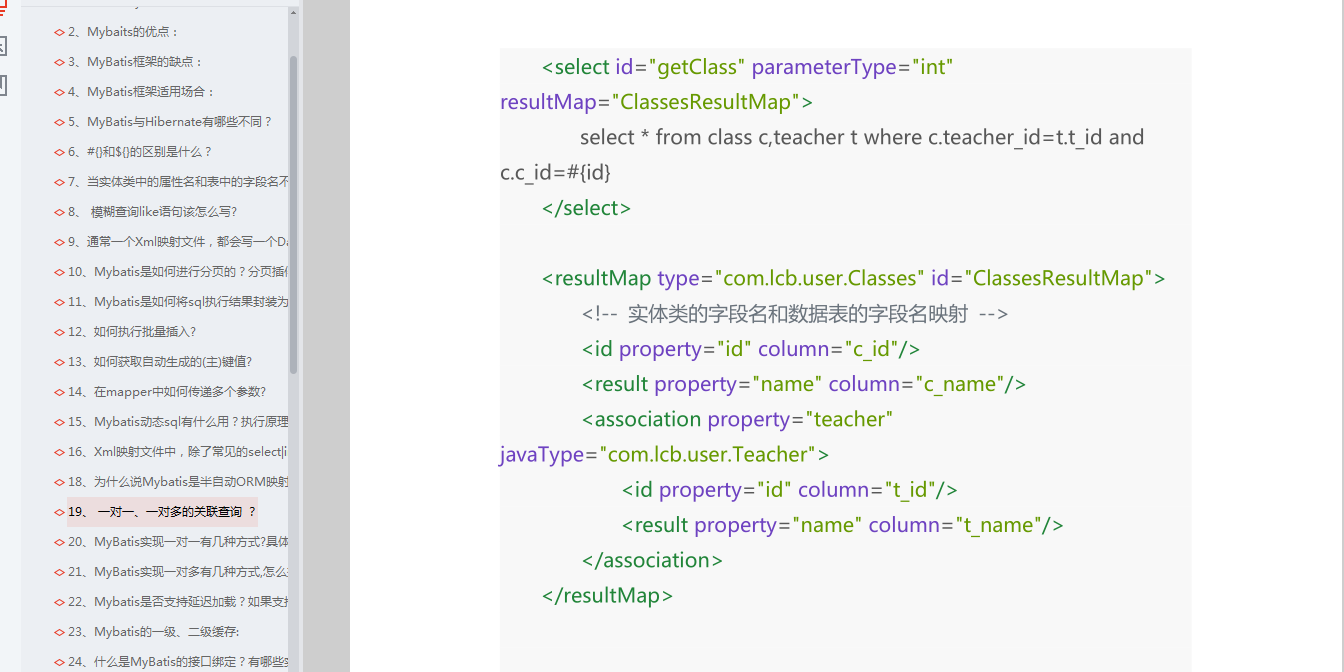Select bookmark "16、Xml映射文件中"
This screenshot has width=1344, height=672.
pyautogui.click(x=178, y=452)
